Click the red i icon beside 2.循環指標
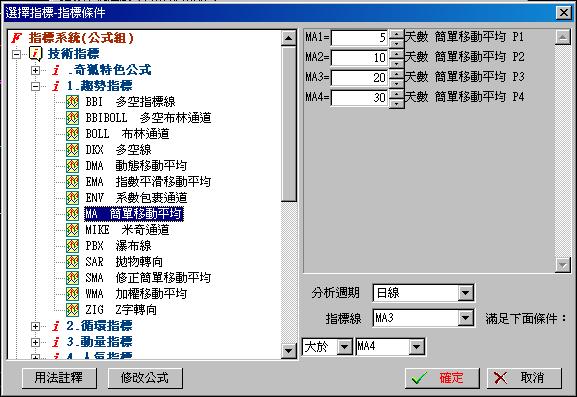577x397 pixels. point(56,326)
